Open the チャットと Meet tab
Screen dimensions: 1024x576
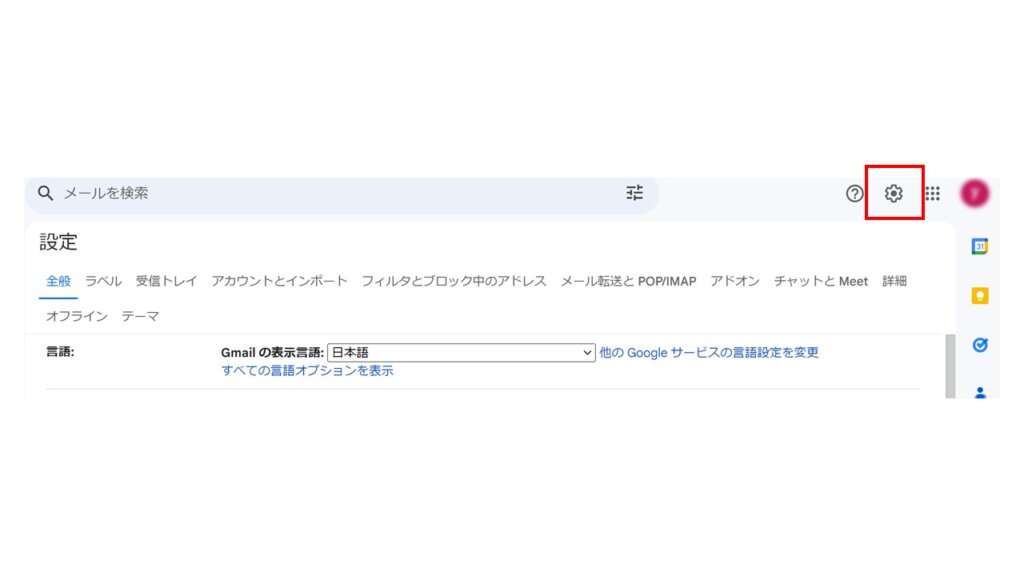tap(821, 281)
